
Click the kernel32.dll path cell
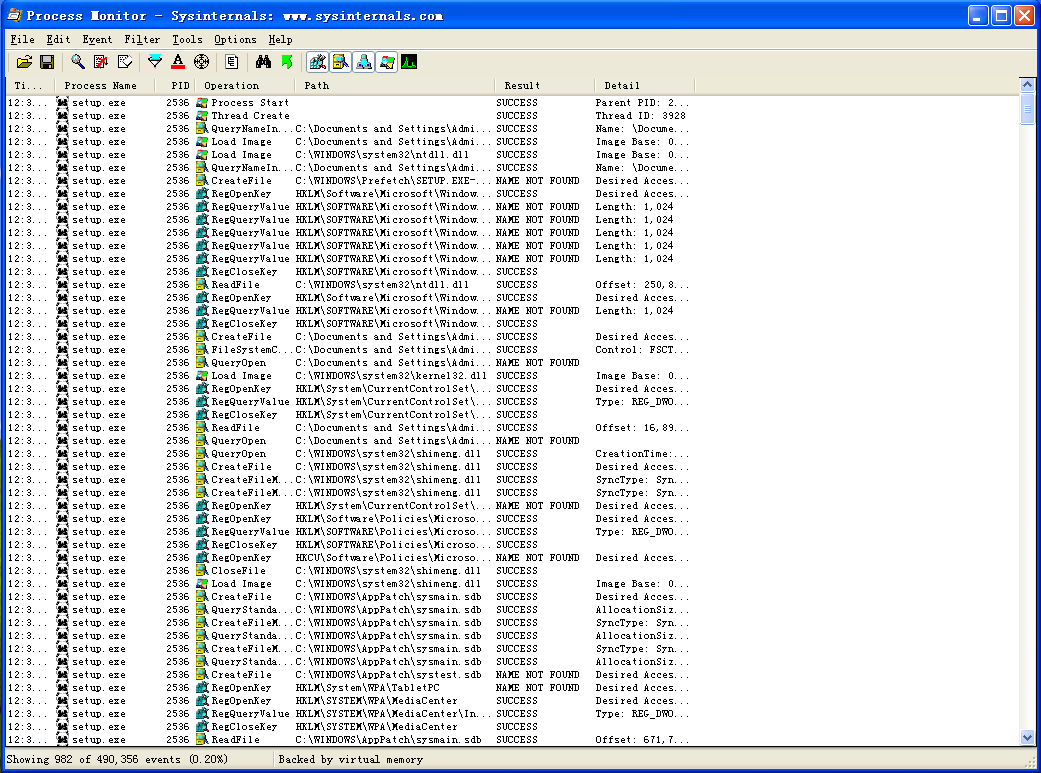pyautogui.click(x=391, y=376)
